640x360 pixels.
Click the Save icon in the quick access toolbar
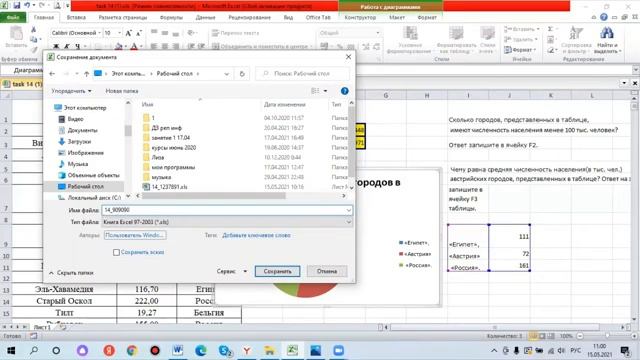point(17,5)
